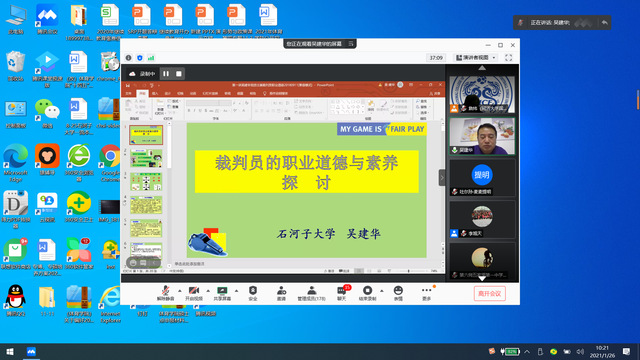Screen dimensions: 640x360
Task: Click the invite participants icon
Action: point(281,293)
